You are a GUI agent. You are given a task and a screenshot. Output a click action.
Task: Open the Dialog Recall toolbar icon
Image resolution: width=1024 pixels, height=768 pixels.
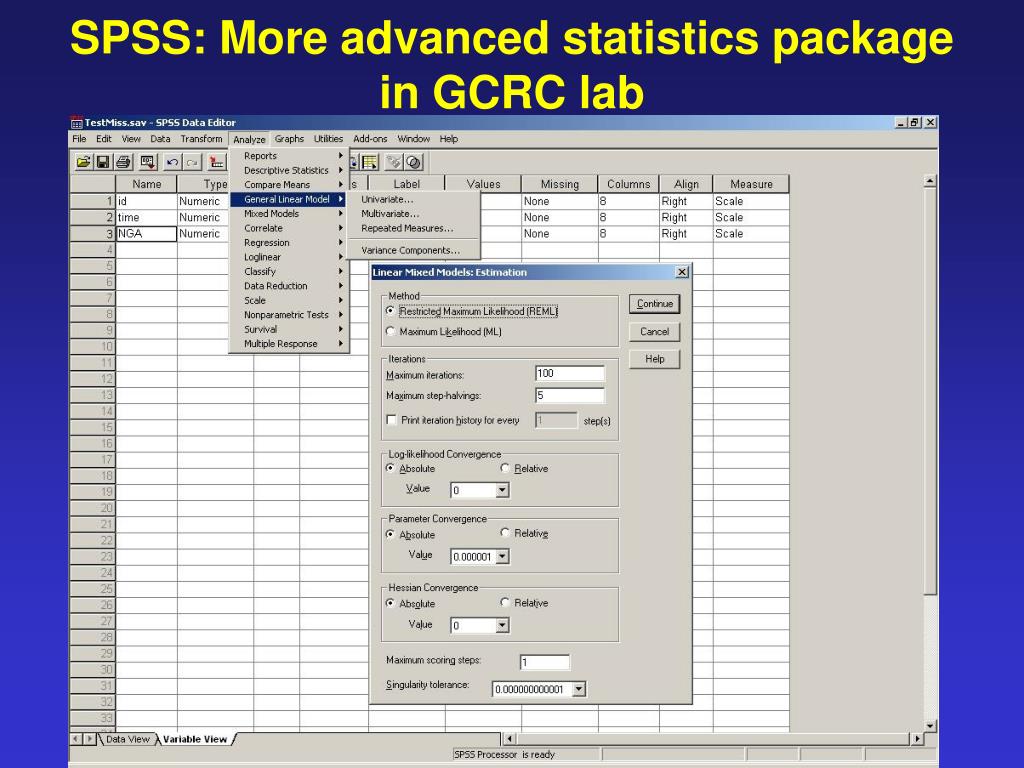(148, 161)
